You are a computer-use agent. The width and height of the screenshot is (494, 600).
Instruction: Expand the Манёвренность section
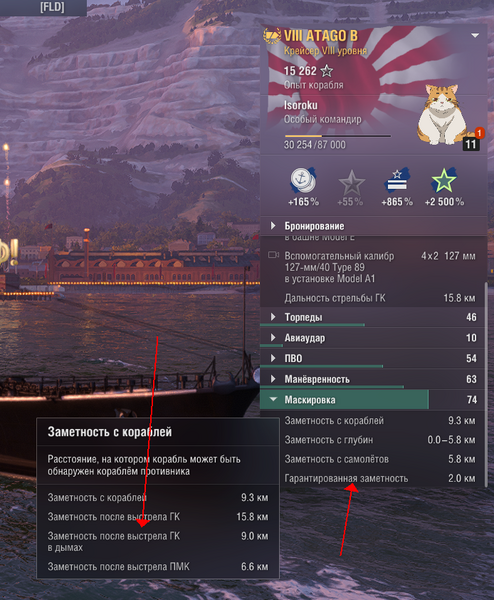(374, 379)
